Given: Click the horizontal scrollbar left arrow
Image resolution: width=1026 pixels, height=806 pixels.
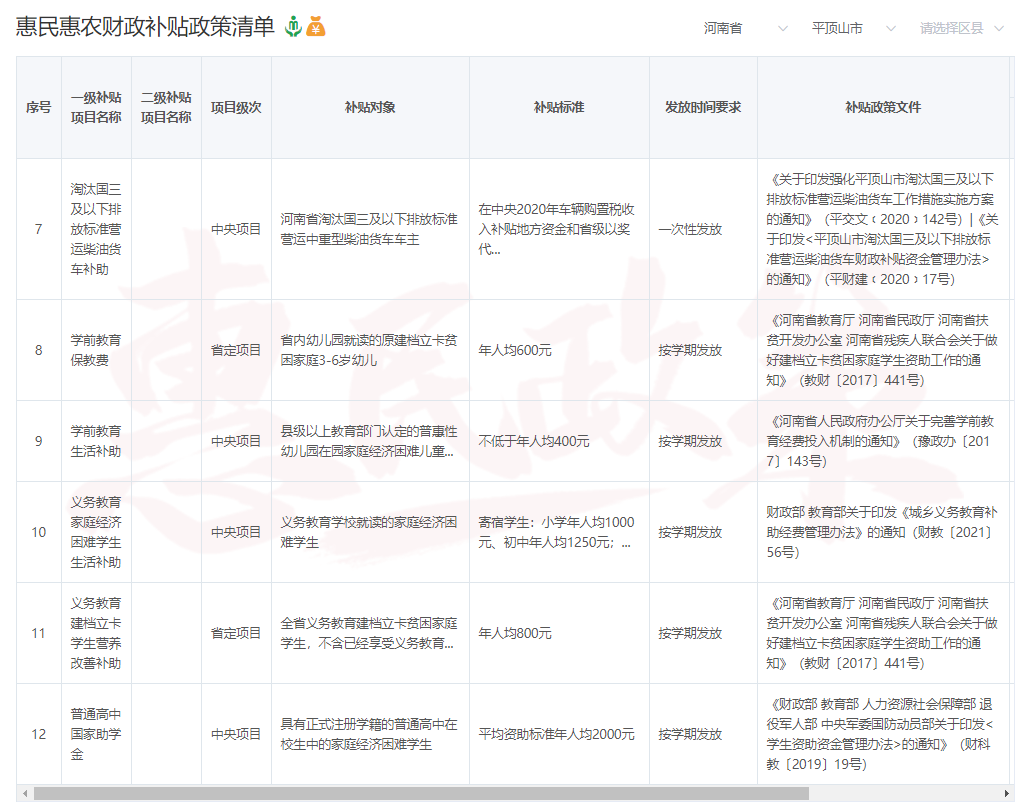Looking at the screenshot, I should click(x=25, y=794).
